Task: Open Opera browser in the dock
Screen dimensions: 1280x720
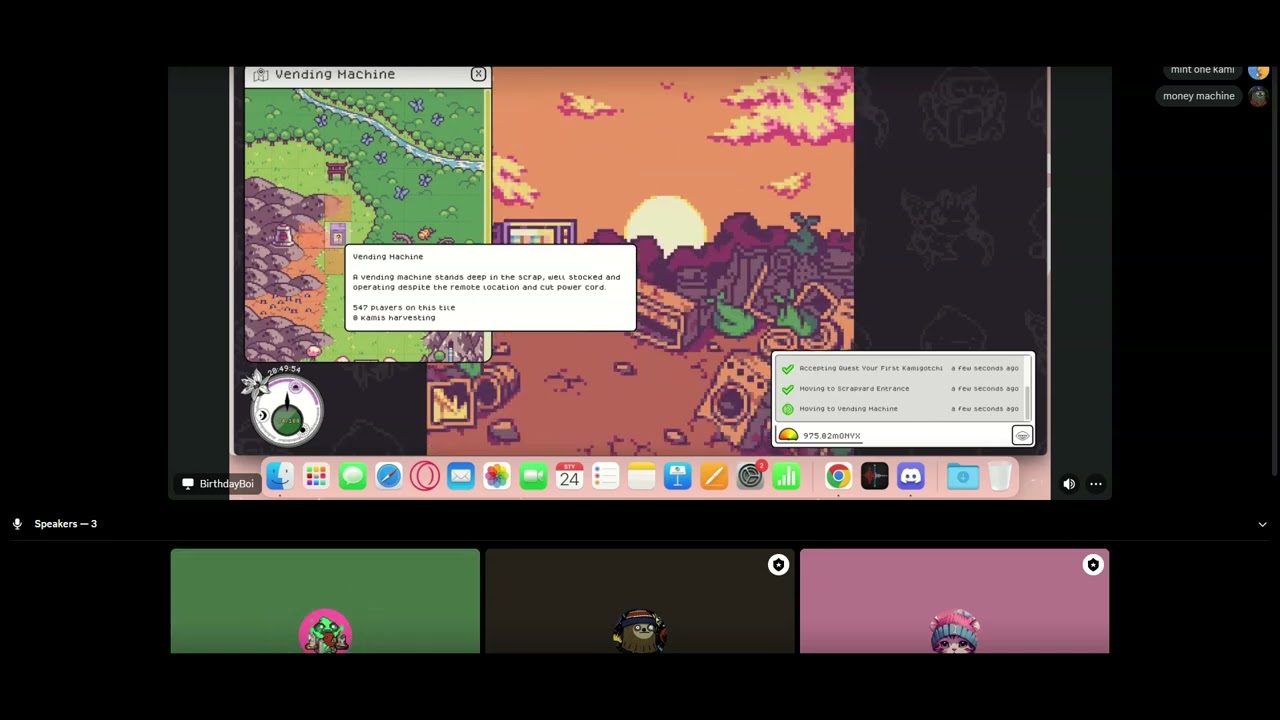Action: [x=424, y=477]
